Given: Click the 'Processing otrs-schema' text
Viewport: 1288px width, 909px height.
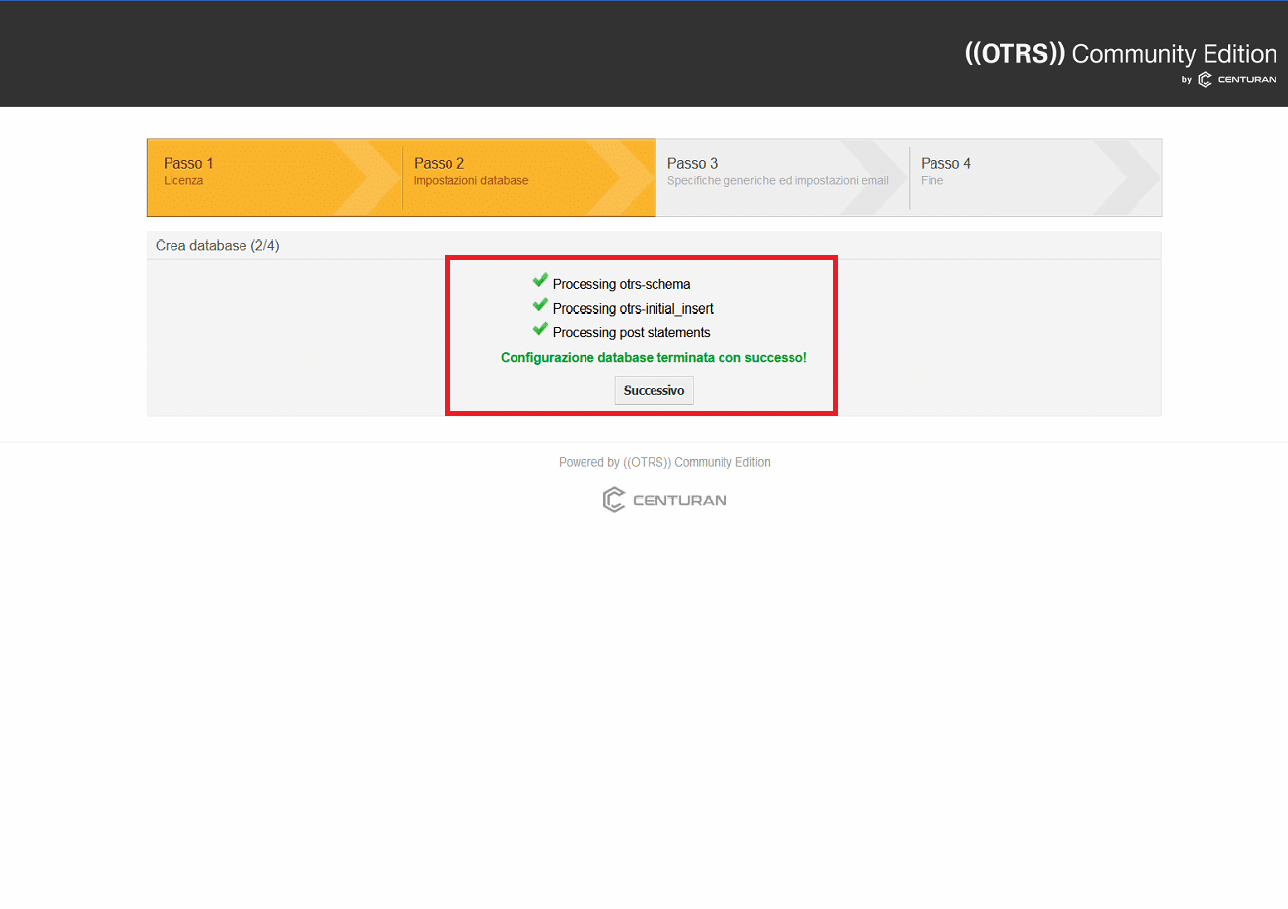Looking at the screenshot, I should (x=621, y=284).
